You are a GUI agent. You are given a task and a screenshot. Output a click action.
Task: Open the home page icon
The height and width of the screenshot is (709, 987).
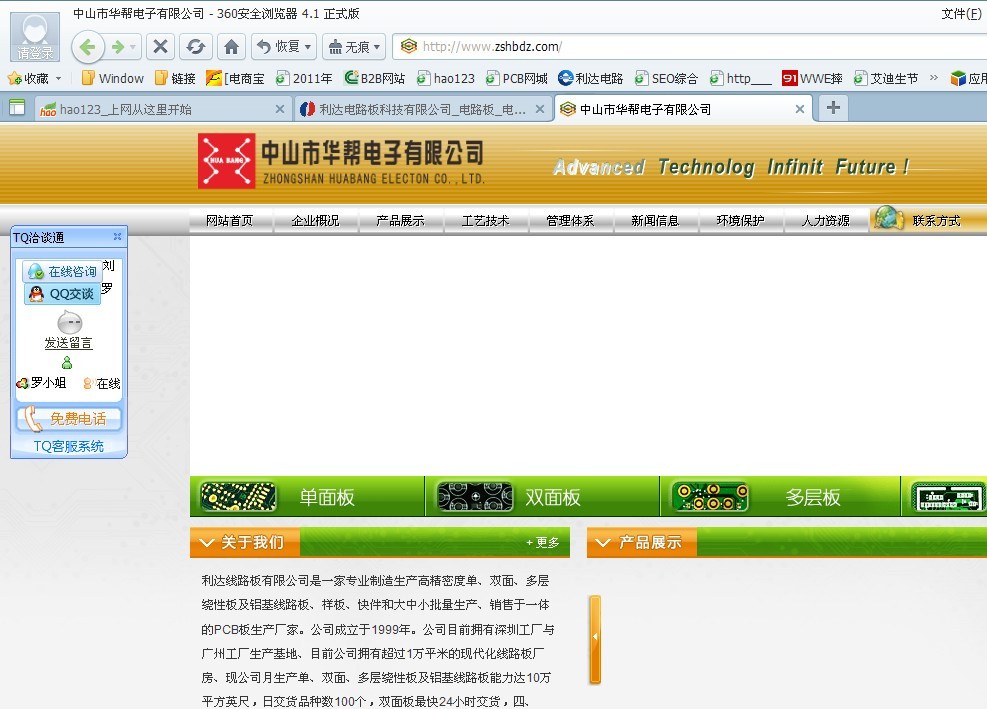click(232, 47)
